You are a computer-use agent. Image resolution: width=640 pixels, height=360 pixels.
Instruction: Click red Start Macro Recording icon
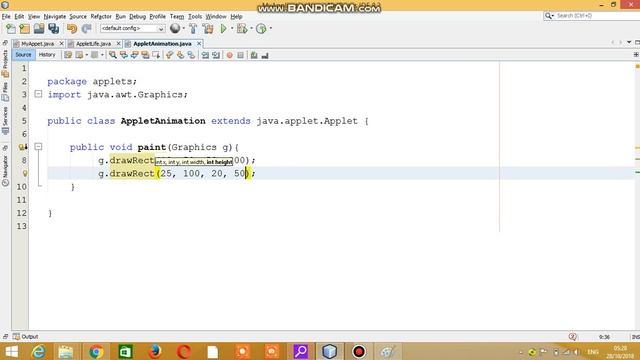pyautogui.click(x=229, y=55)
